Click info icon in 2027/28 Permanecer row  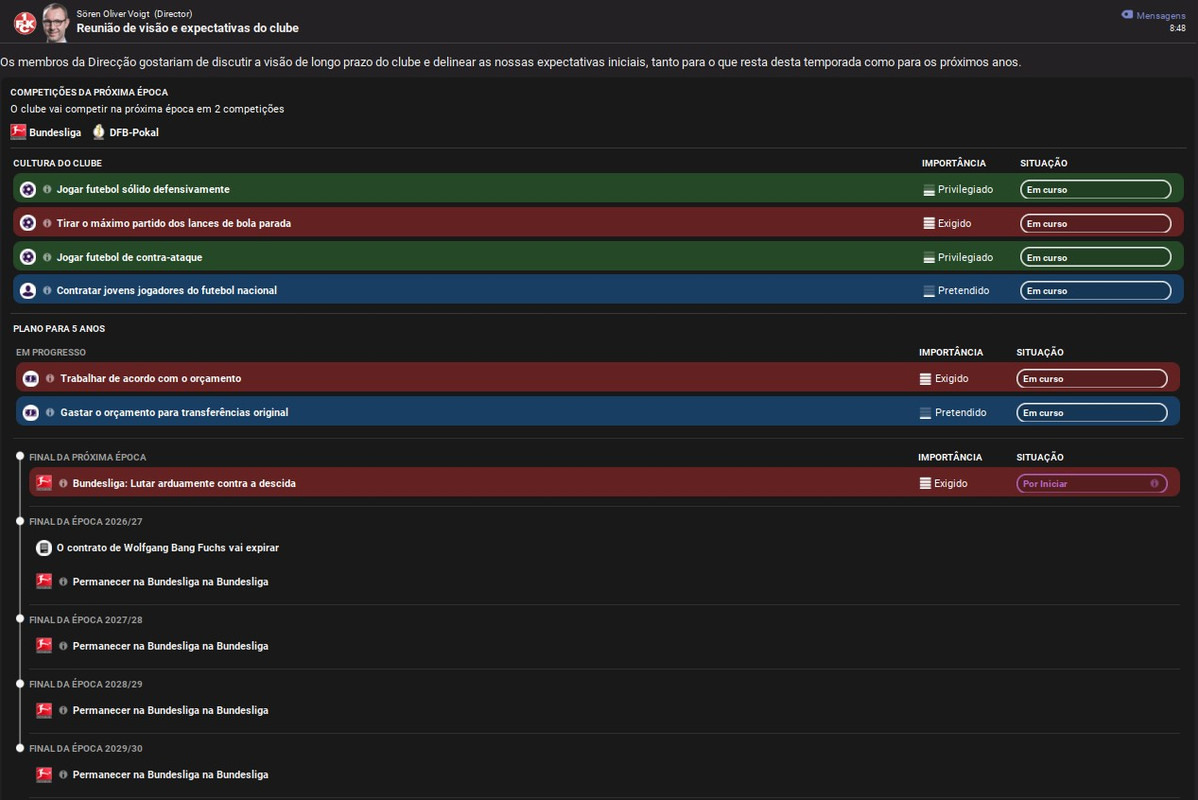[x=63, y=646]
